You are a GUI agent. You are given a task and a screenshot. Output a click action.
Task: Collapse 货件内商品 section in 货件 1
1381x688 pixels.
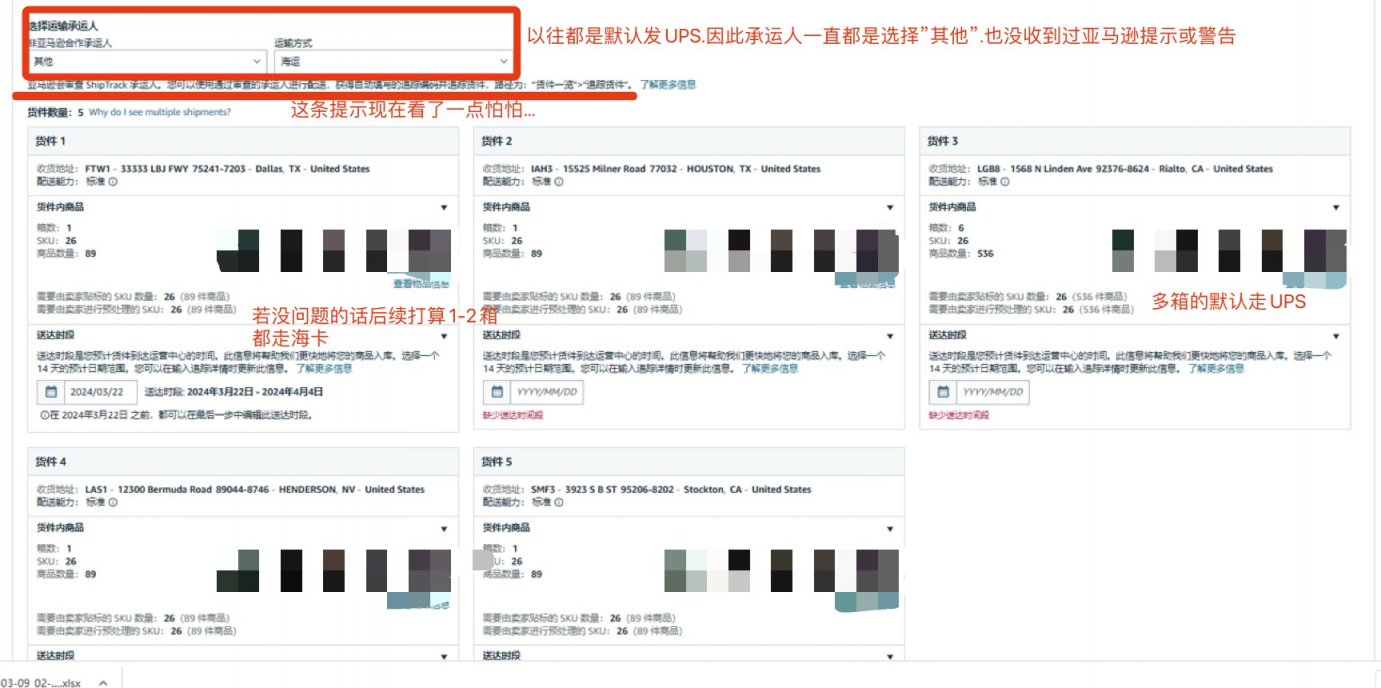coord(444,208)
